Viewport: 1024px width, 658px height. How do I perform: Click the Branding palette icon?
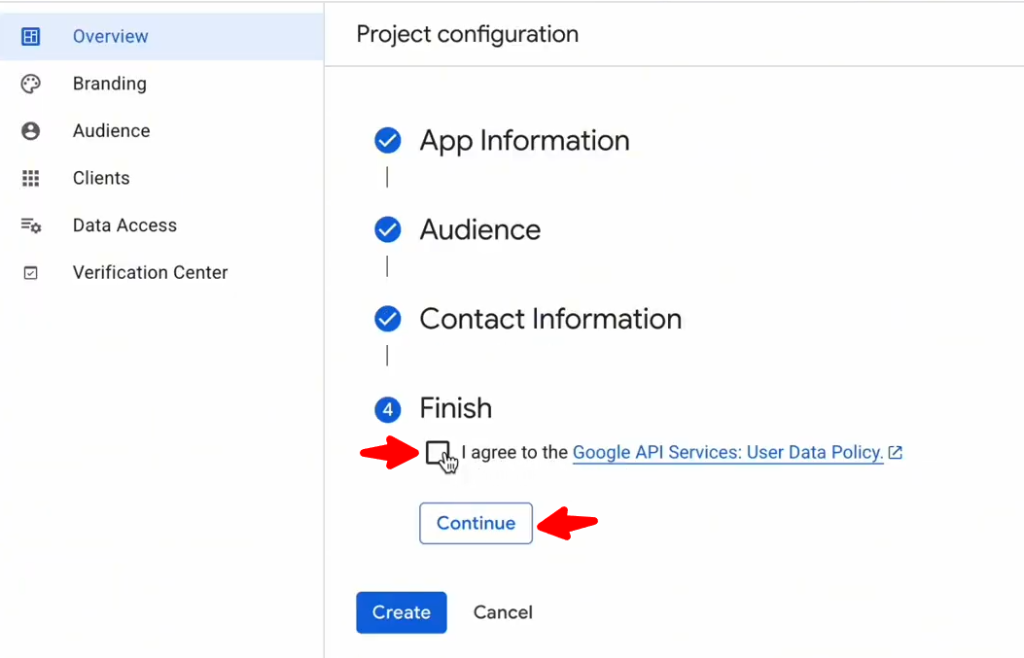(31, 84)
